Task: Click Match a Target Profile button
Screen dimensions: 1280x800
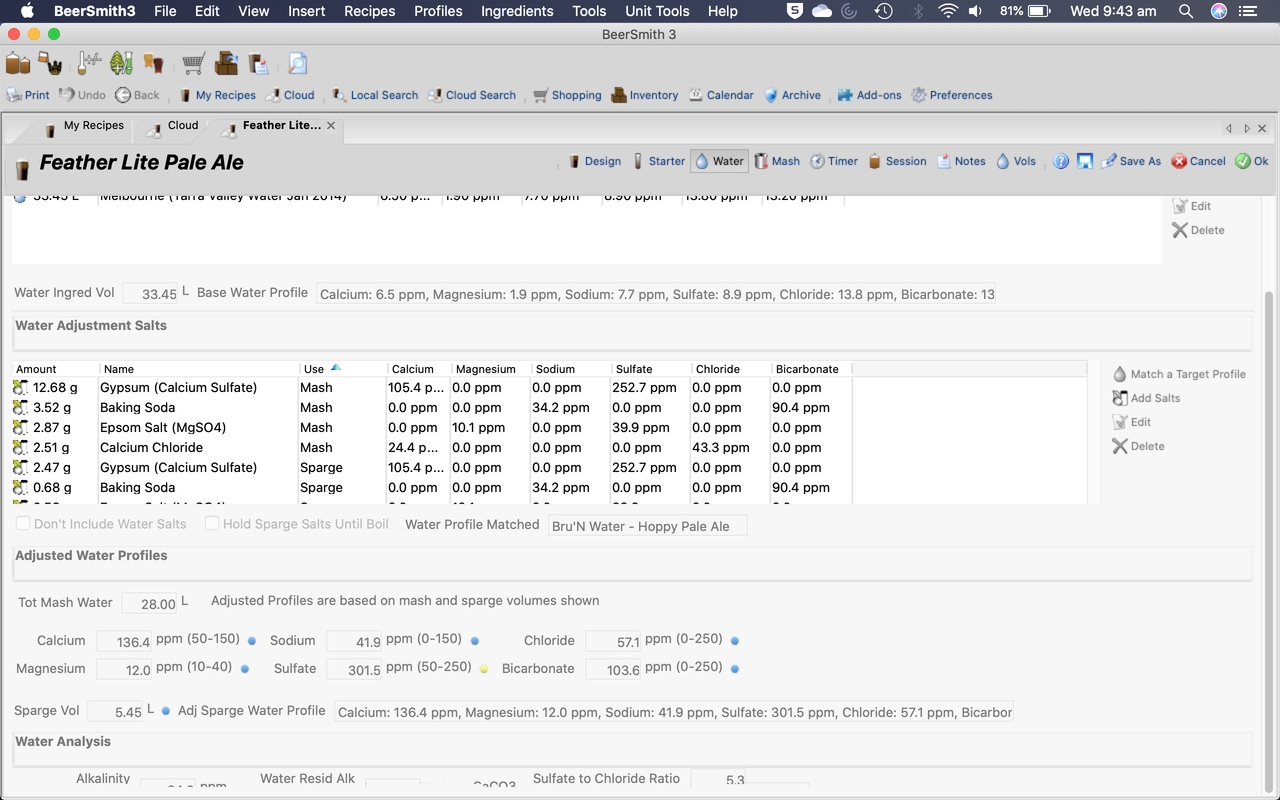Action: [1179, 374]
